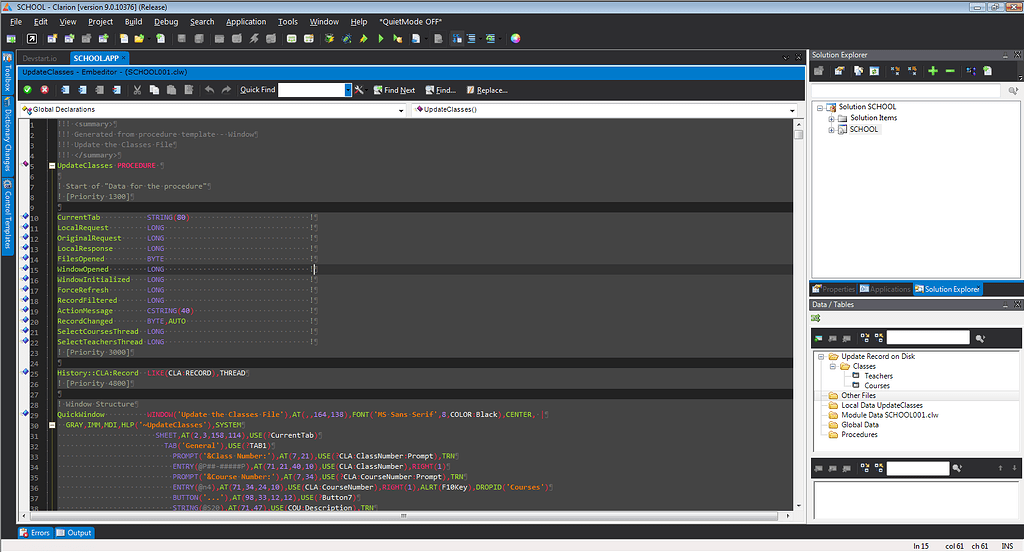Click the color wheel icon in main toolbar
Image resolution: width=1024 pixels, height=552 pixels.
tap(516, 39)
